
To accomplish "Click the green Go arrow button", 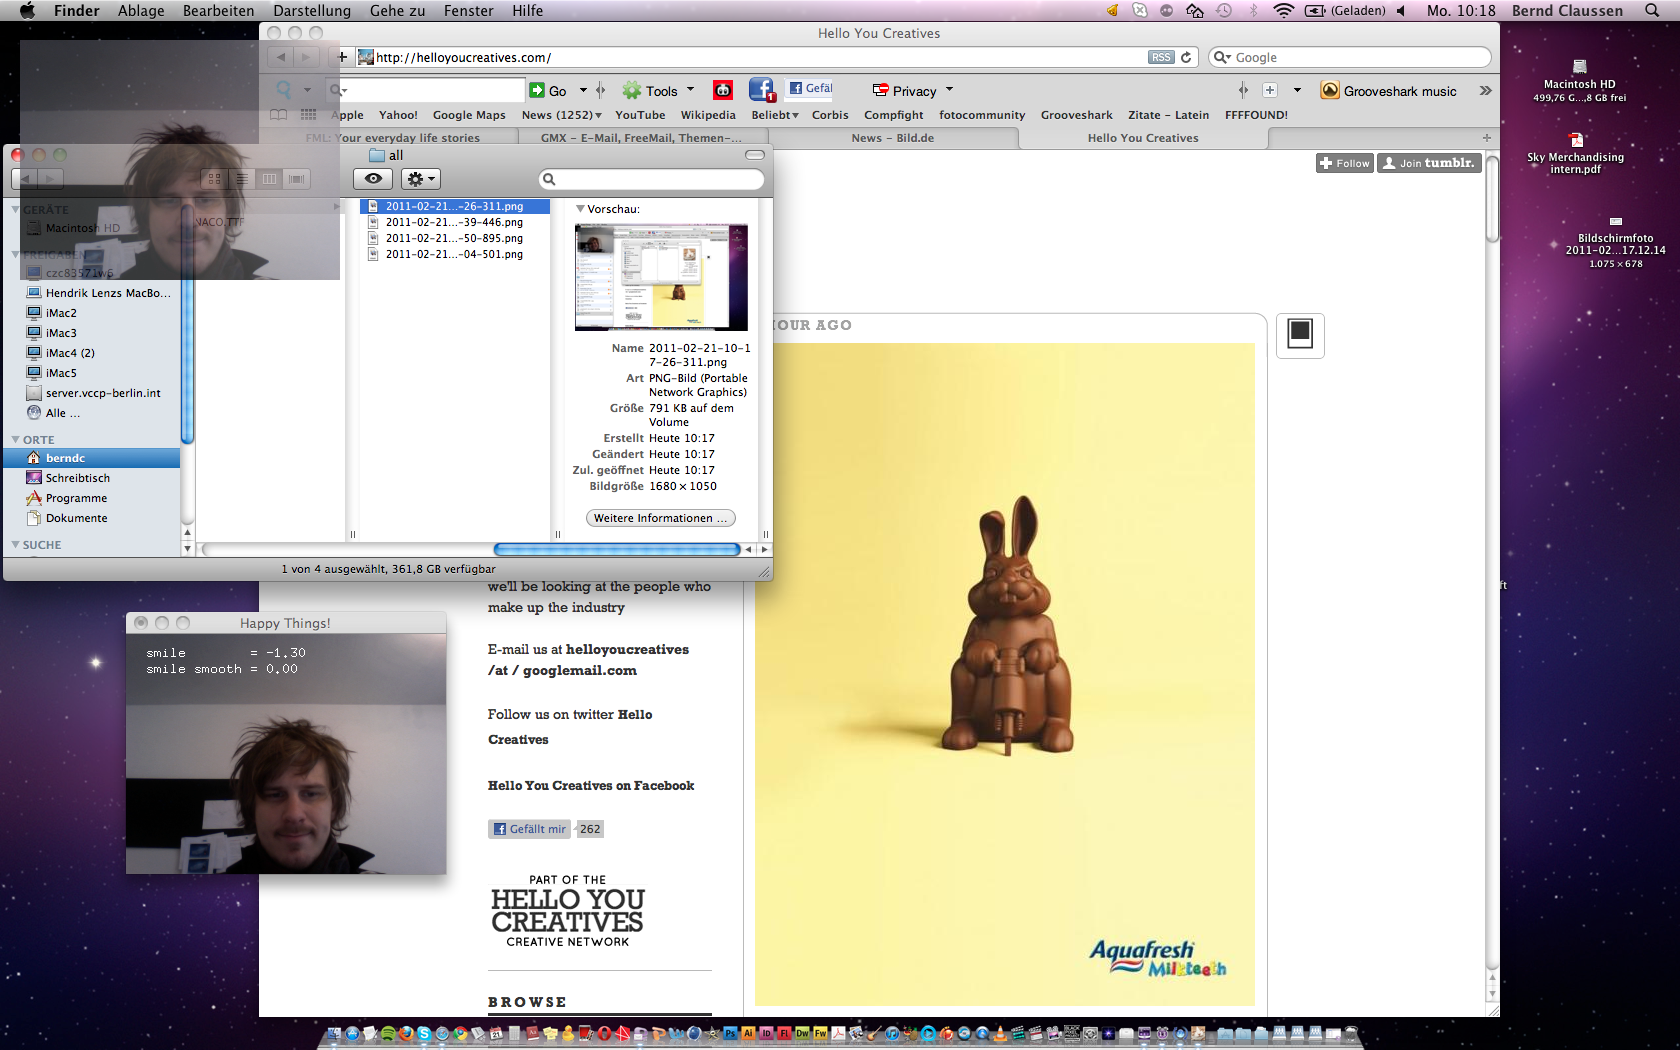I will (538, 91).
